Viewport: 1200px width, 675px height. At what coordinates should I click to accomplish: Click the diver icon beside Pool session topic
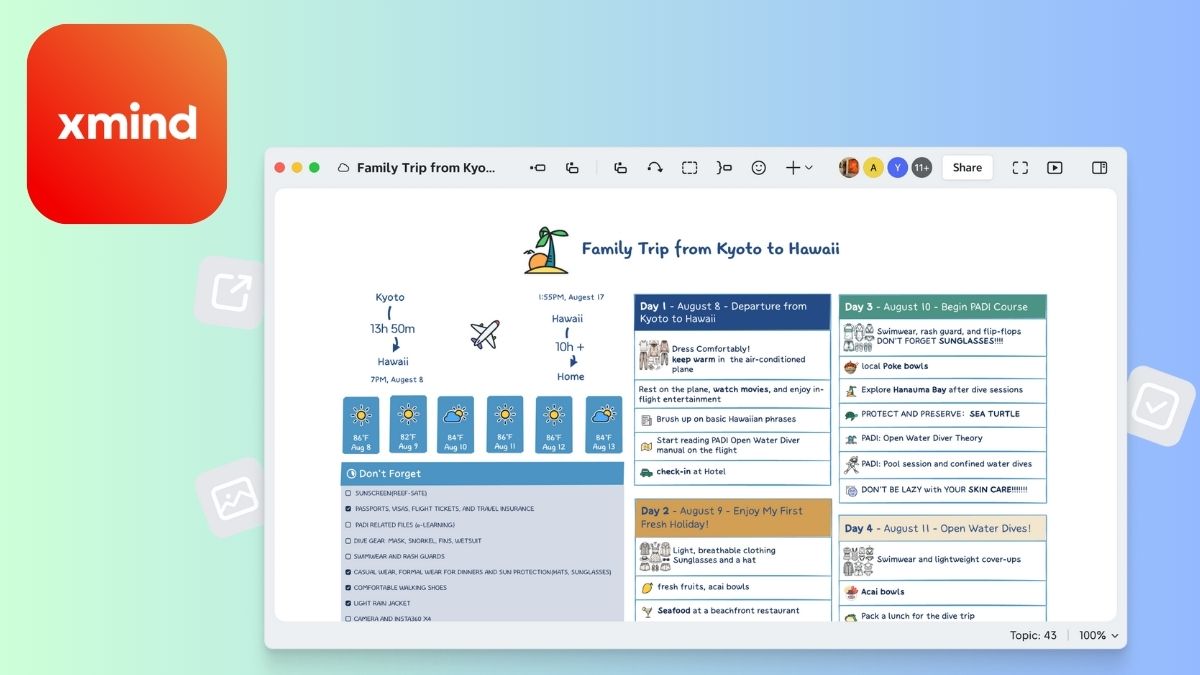coord(851,464)
